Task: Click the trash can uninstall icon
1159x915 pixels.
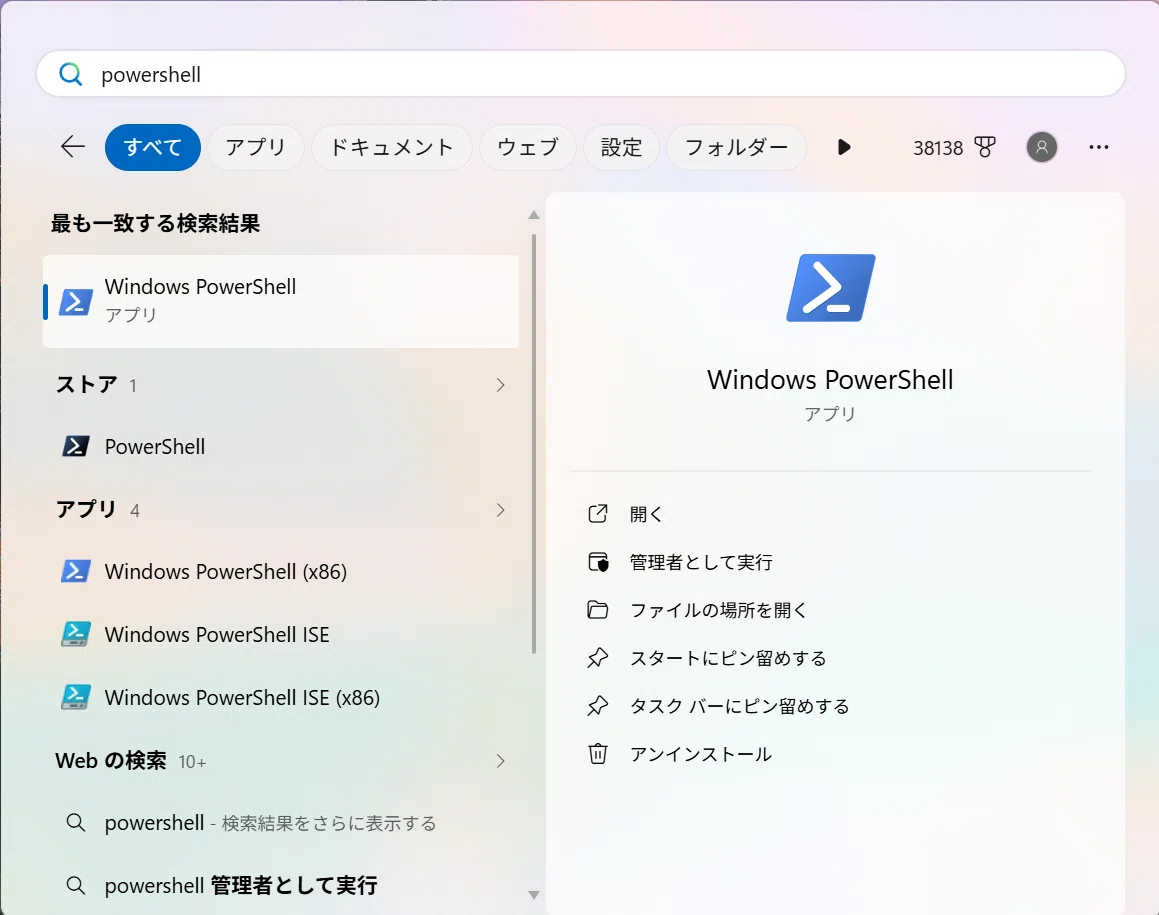Action: pyautogui.click(x=597, y=754)
